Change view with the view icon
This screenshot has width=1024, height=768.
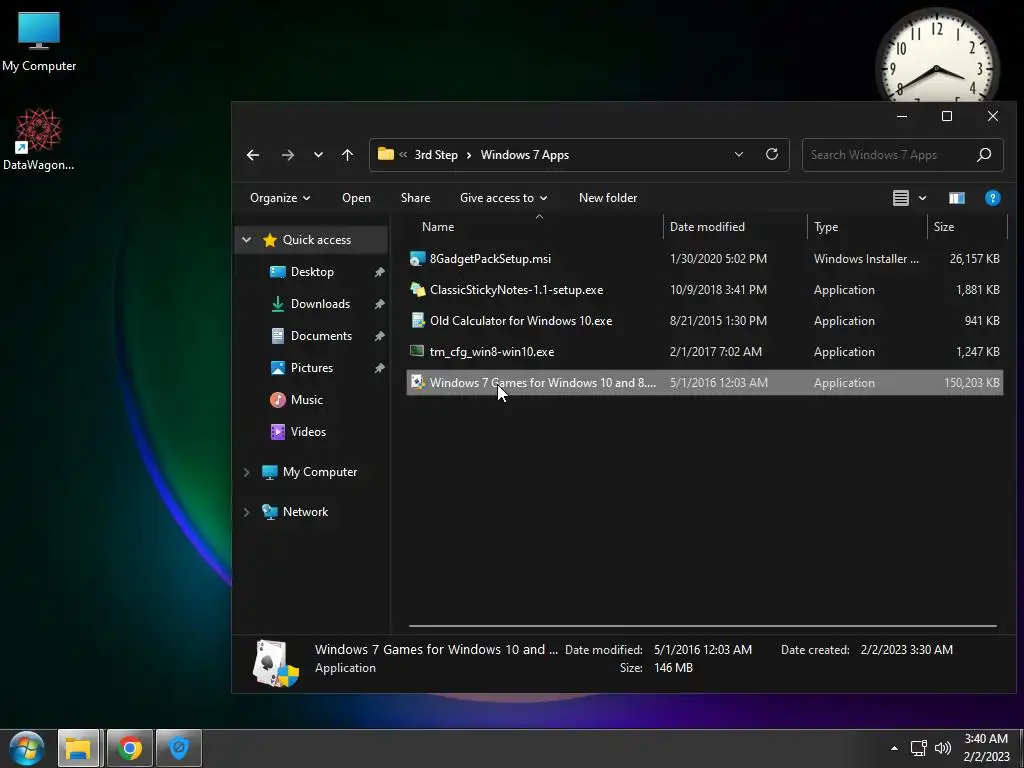901,198
